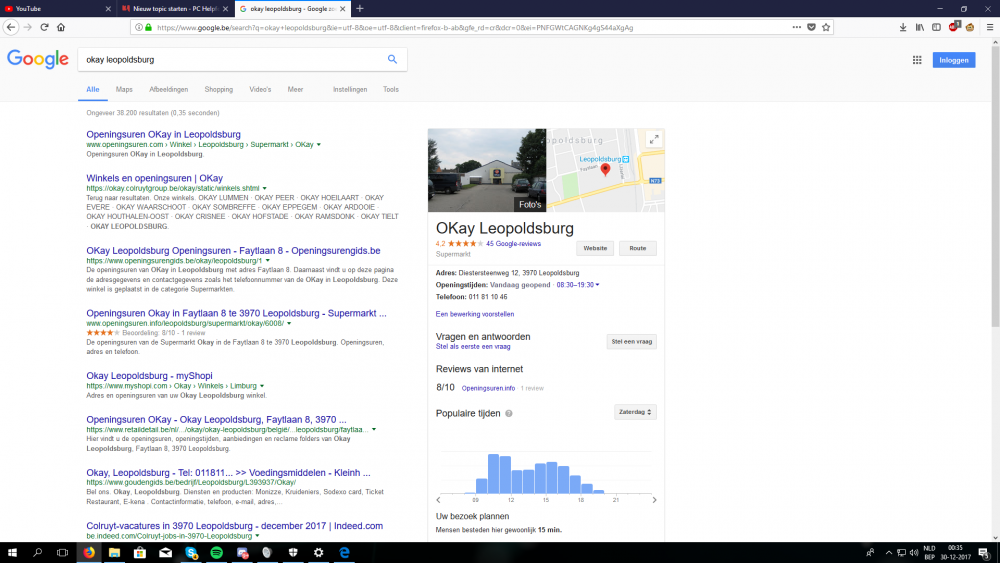Click the Firefox forward arrow
The width and height of the screenshot is (1000, 563).
tap(27, 27)
